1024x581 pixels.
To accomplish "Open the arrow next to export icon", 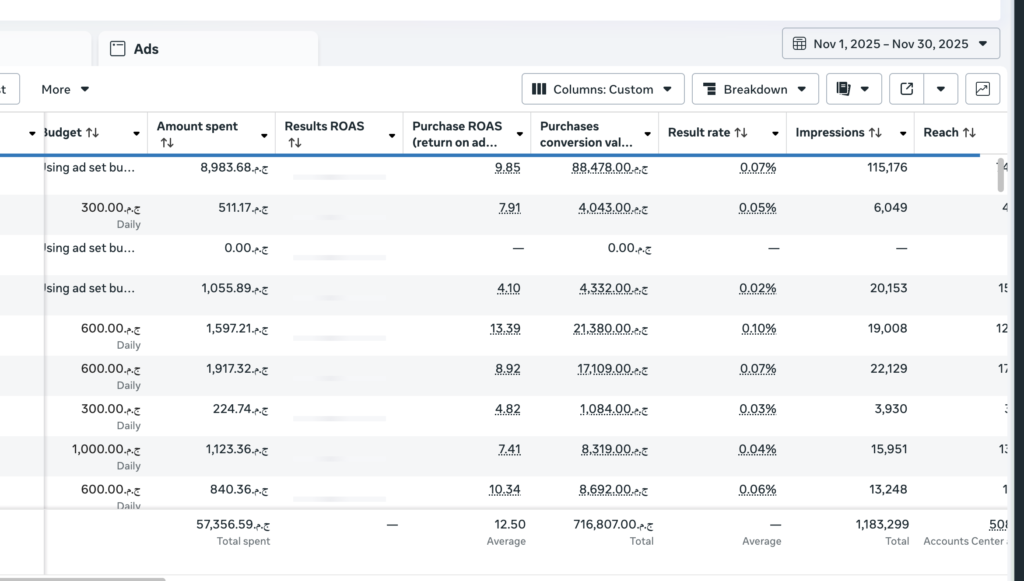I will tap(940, 89).
